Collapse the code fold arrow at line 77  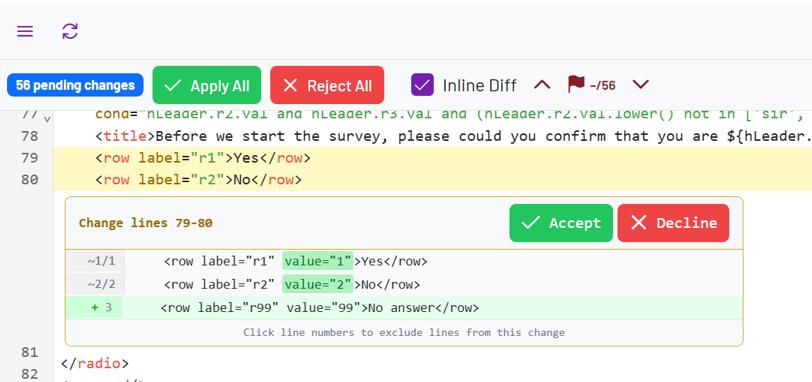(x=47, y=119)
